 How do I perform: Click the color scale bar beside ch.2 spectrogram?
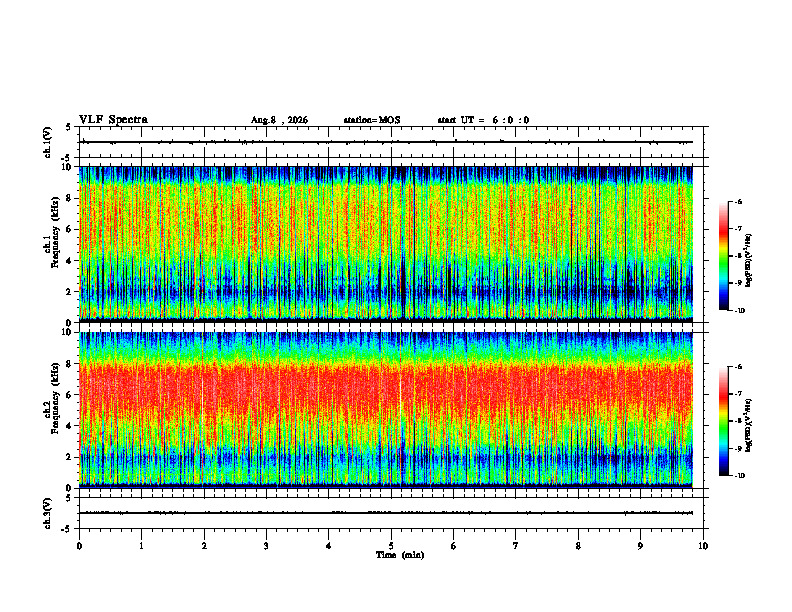723,421
